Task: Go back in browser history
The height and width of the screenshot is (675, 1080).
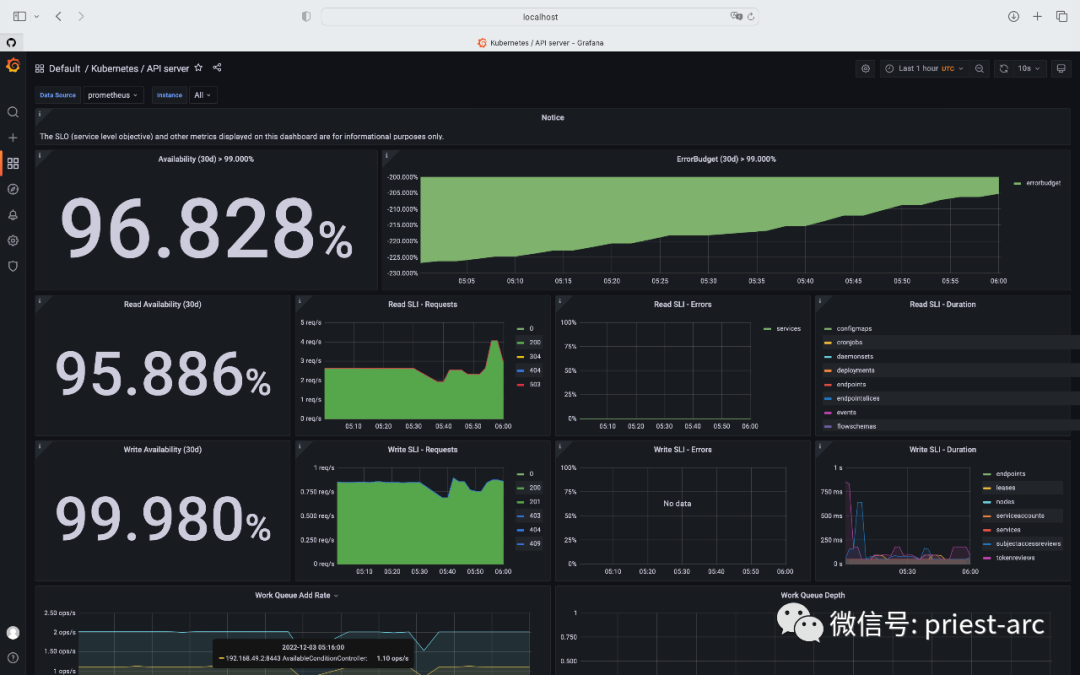Action: click(x=59, y=16)
